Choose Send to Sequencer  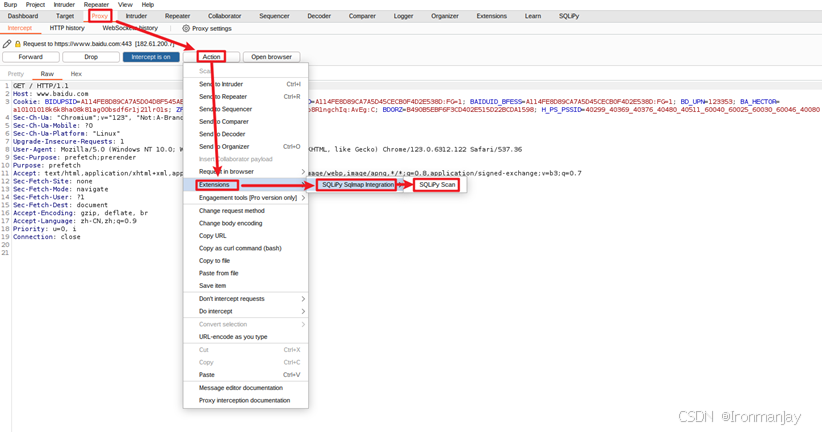(x=245, y=109)
